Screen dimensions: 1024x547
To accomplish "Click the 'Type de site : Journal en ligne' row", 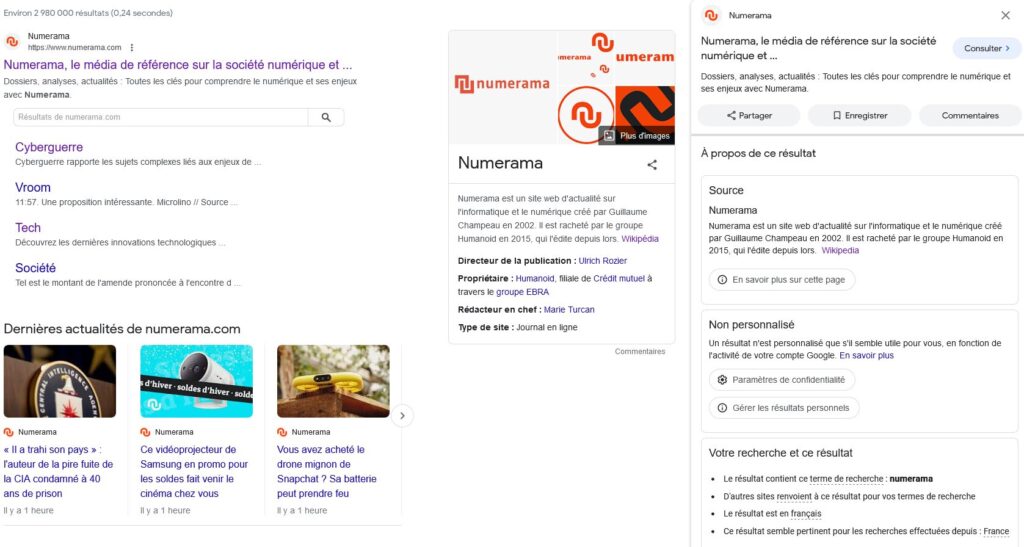I will (x=517, y=327).
